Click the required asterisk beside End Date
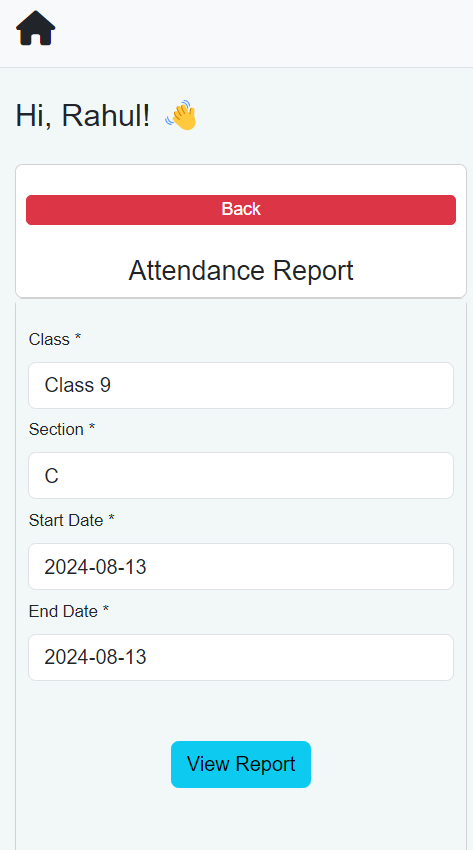473x850 pixels. click(x=106, y=610)
